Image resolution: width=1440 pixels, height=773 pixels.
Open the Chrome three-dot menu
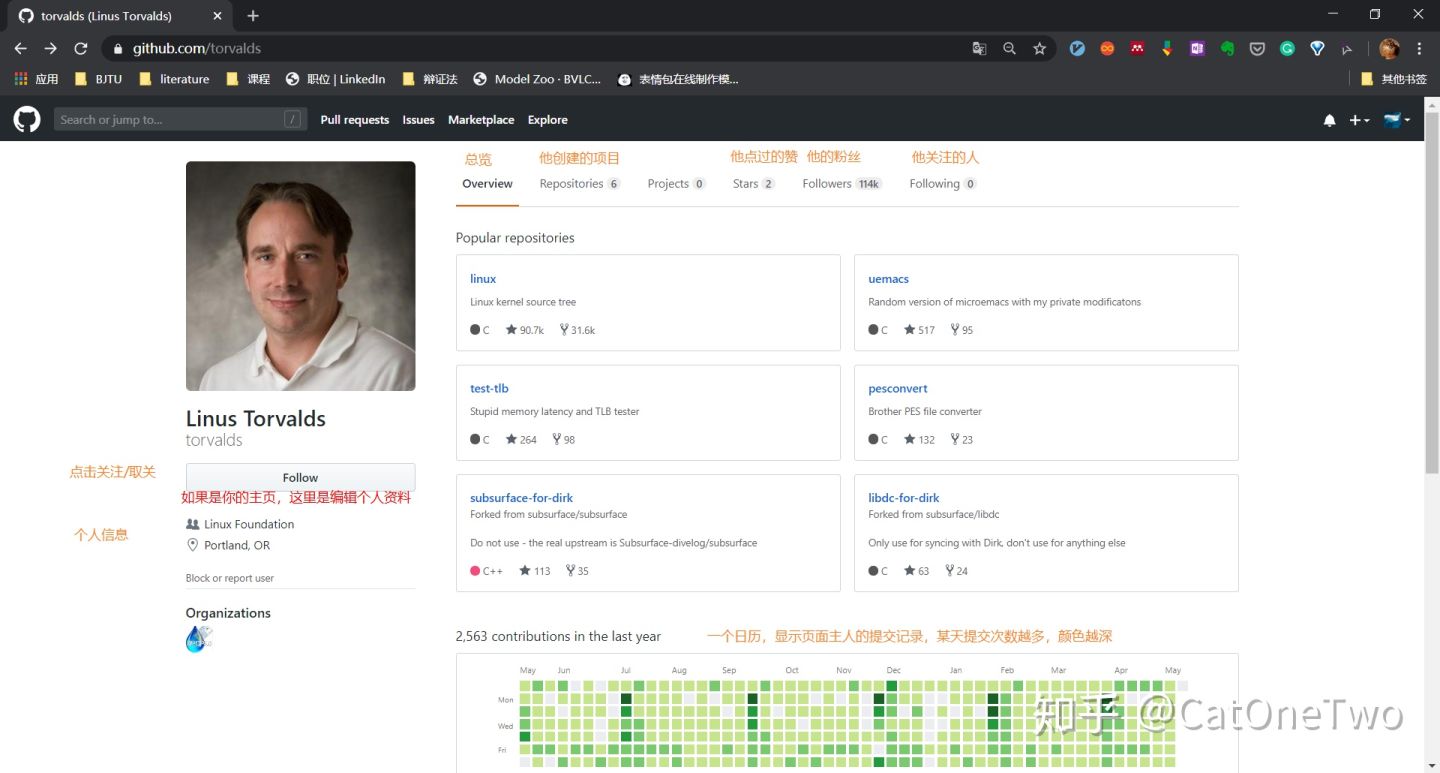1419,48
